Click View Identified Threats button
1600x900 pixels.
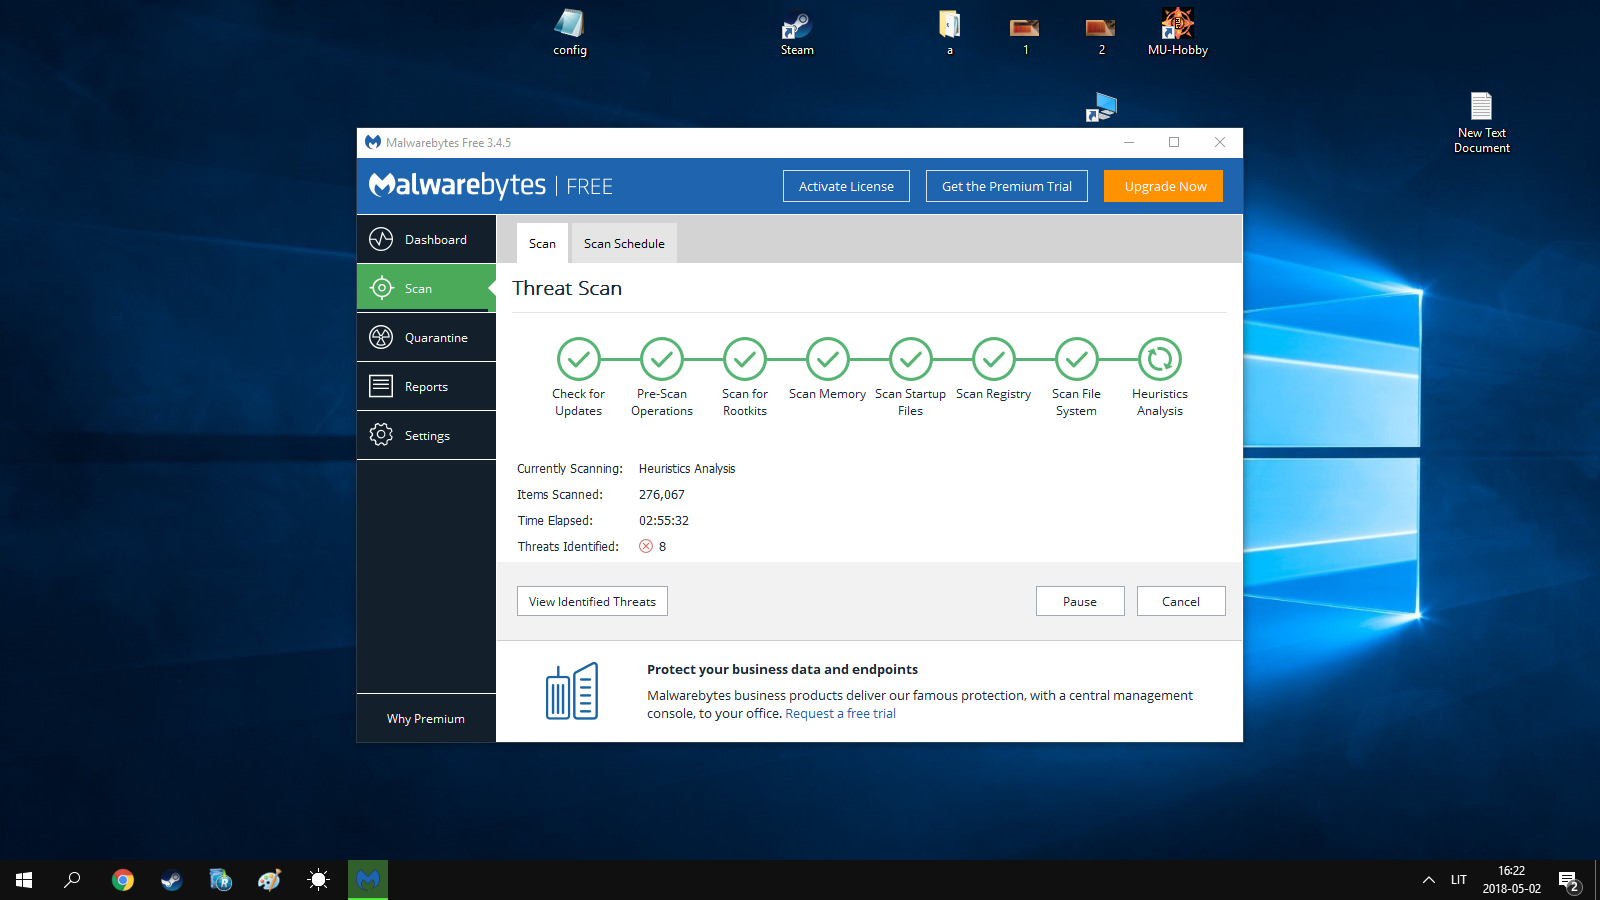click(592, 601)
